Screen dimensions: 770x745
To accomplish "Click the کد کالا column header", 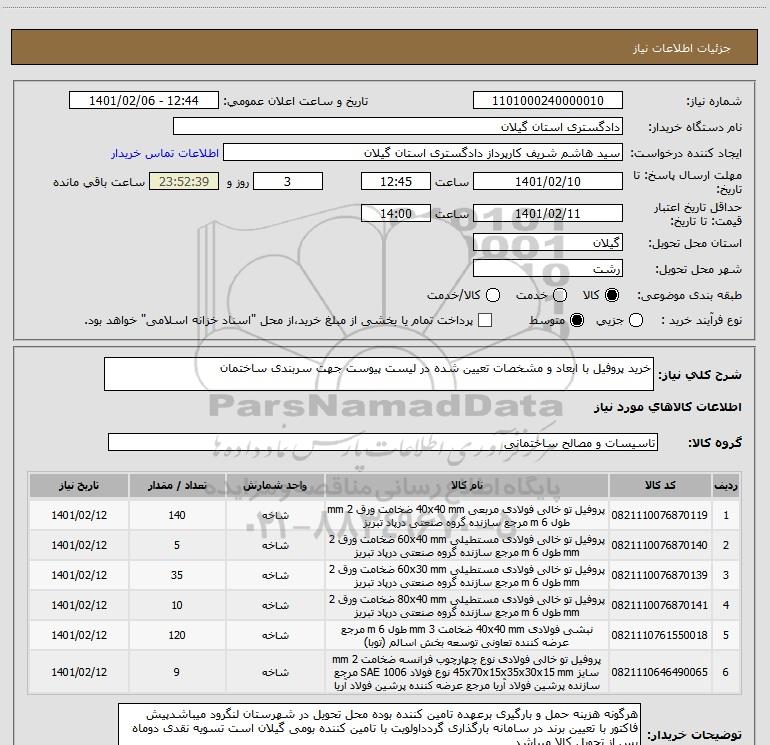I will 660,485.
